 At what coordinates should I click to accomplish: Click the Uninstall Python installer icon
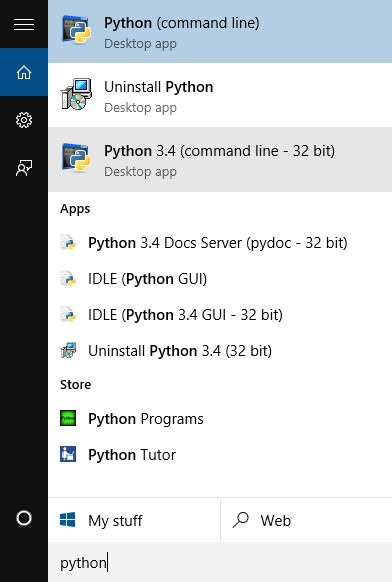click(76, 94)
